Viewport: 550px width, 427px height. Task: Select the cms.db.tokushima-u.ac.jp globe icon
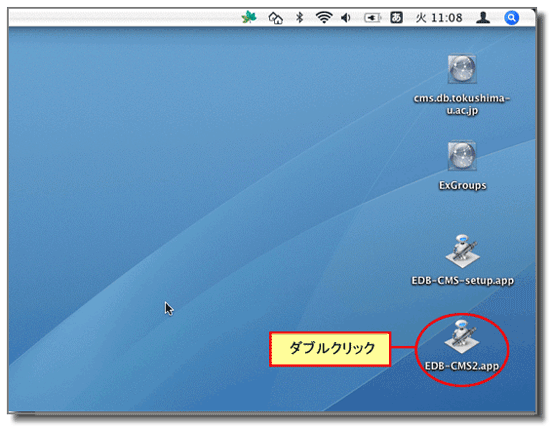462,69
